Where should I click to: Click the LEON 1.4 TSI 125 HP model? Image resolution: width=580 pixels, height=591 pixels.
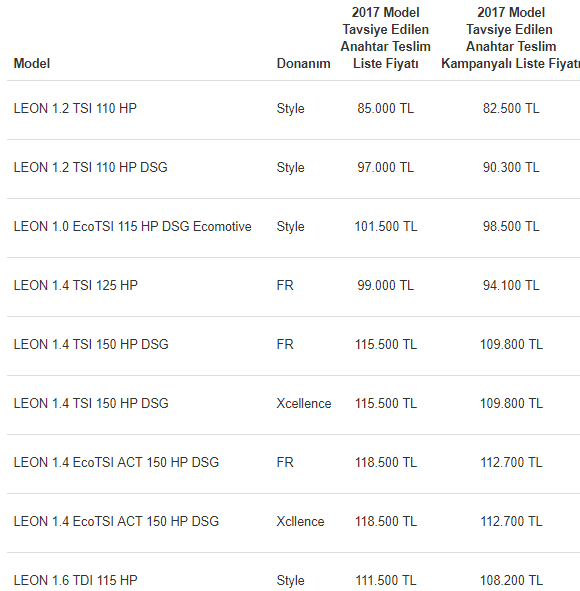click(75, 285)
